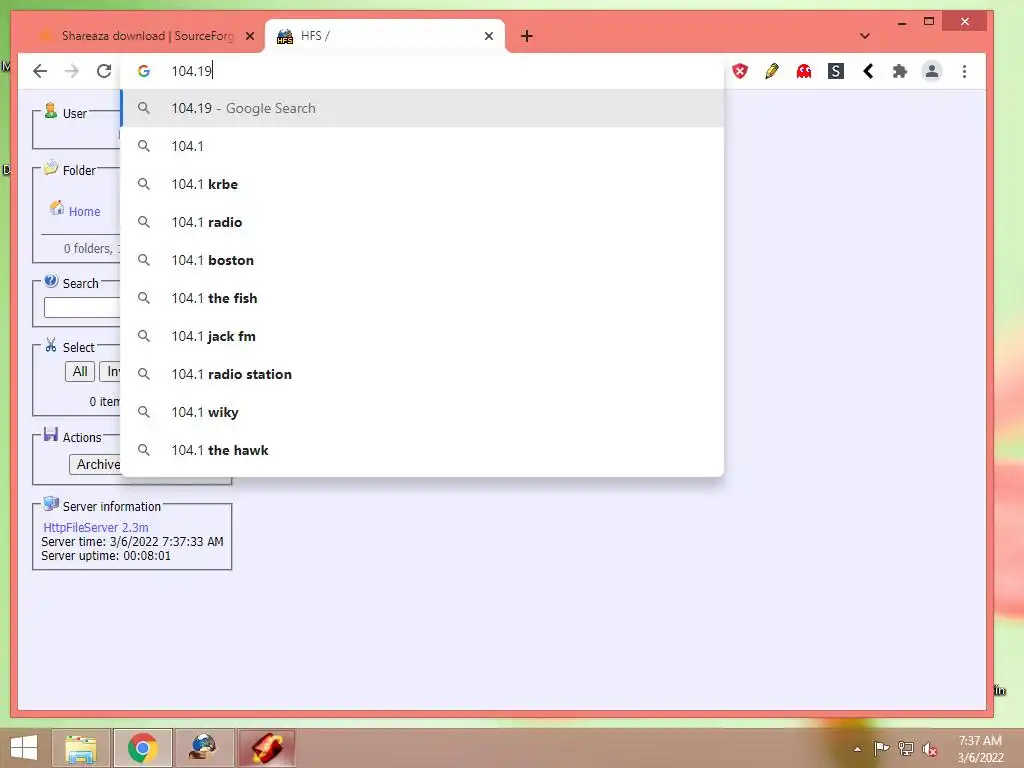The height and width of the screenshot is (768, 1024).
Task: Expand the tab search chevron
Action: tap(865, 36)
